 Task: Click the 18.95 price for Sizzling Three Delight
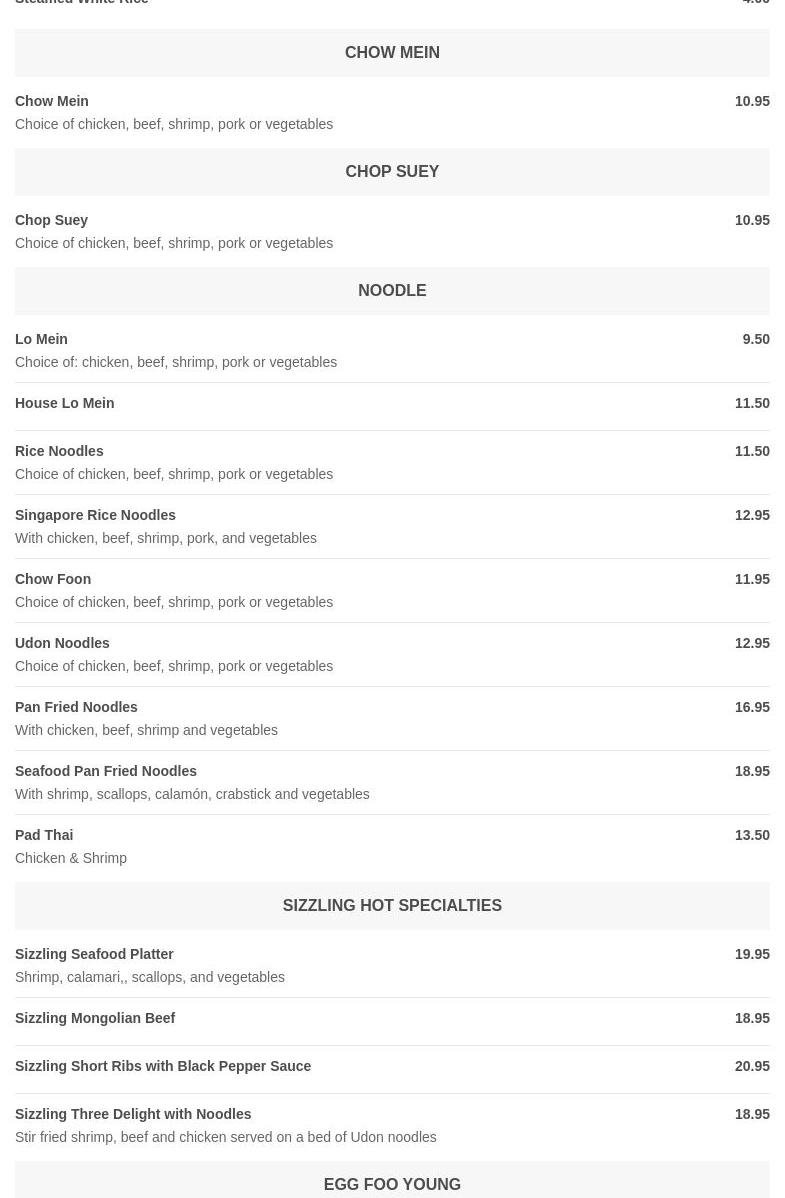pos(752,1114)
